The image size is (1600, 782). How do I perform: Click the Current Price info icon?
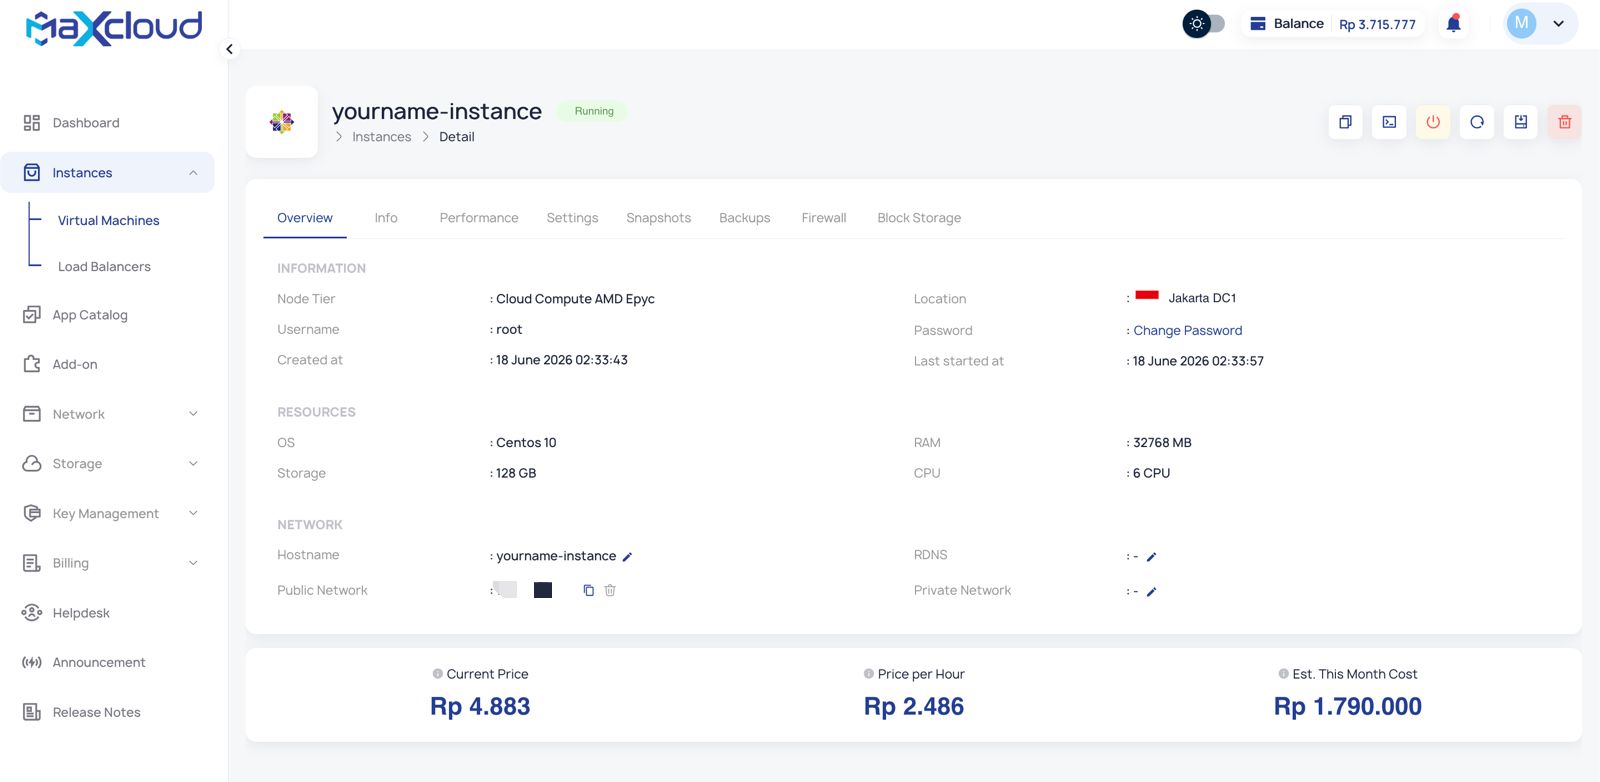(x=437, y=674)
